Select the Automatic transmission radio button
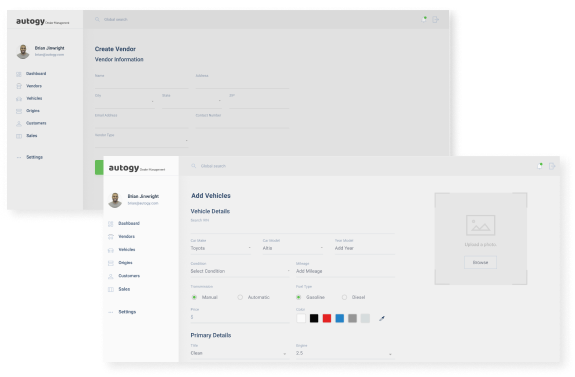The height and width of the screenshot is (377, 575). 240,297
